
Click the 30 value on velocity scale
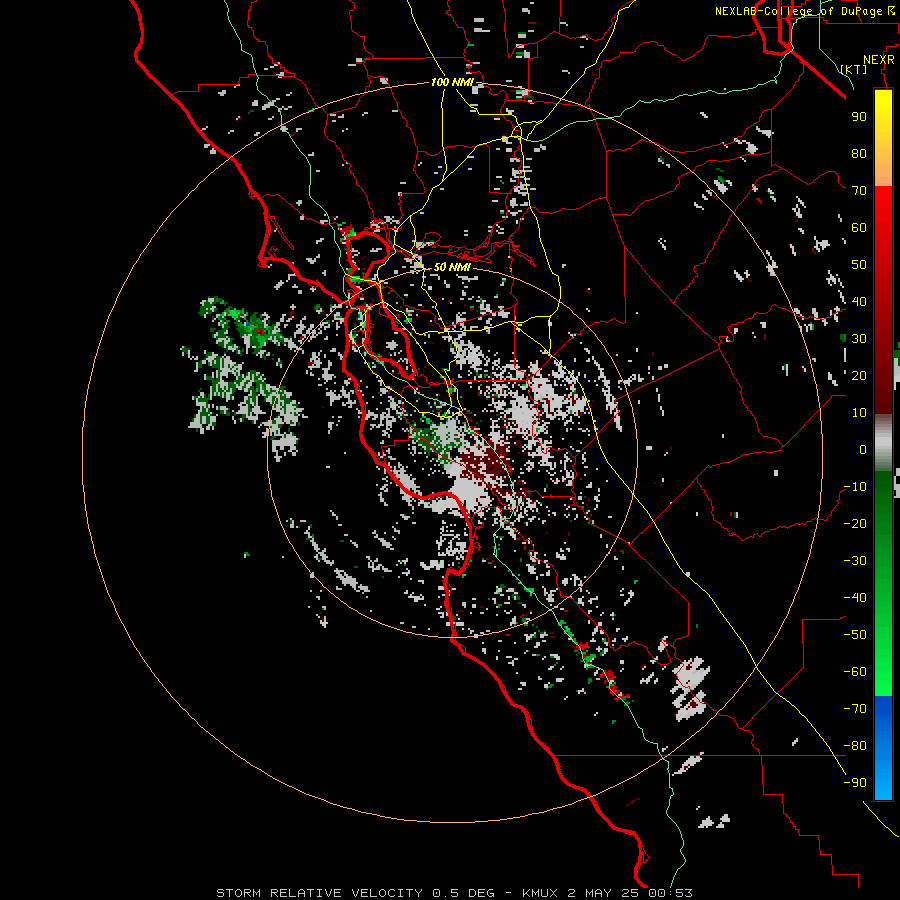(x=859, y=339)
